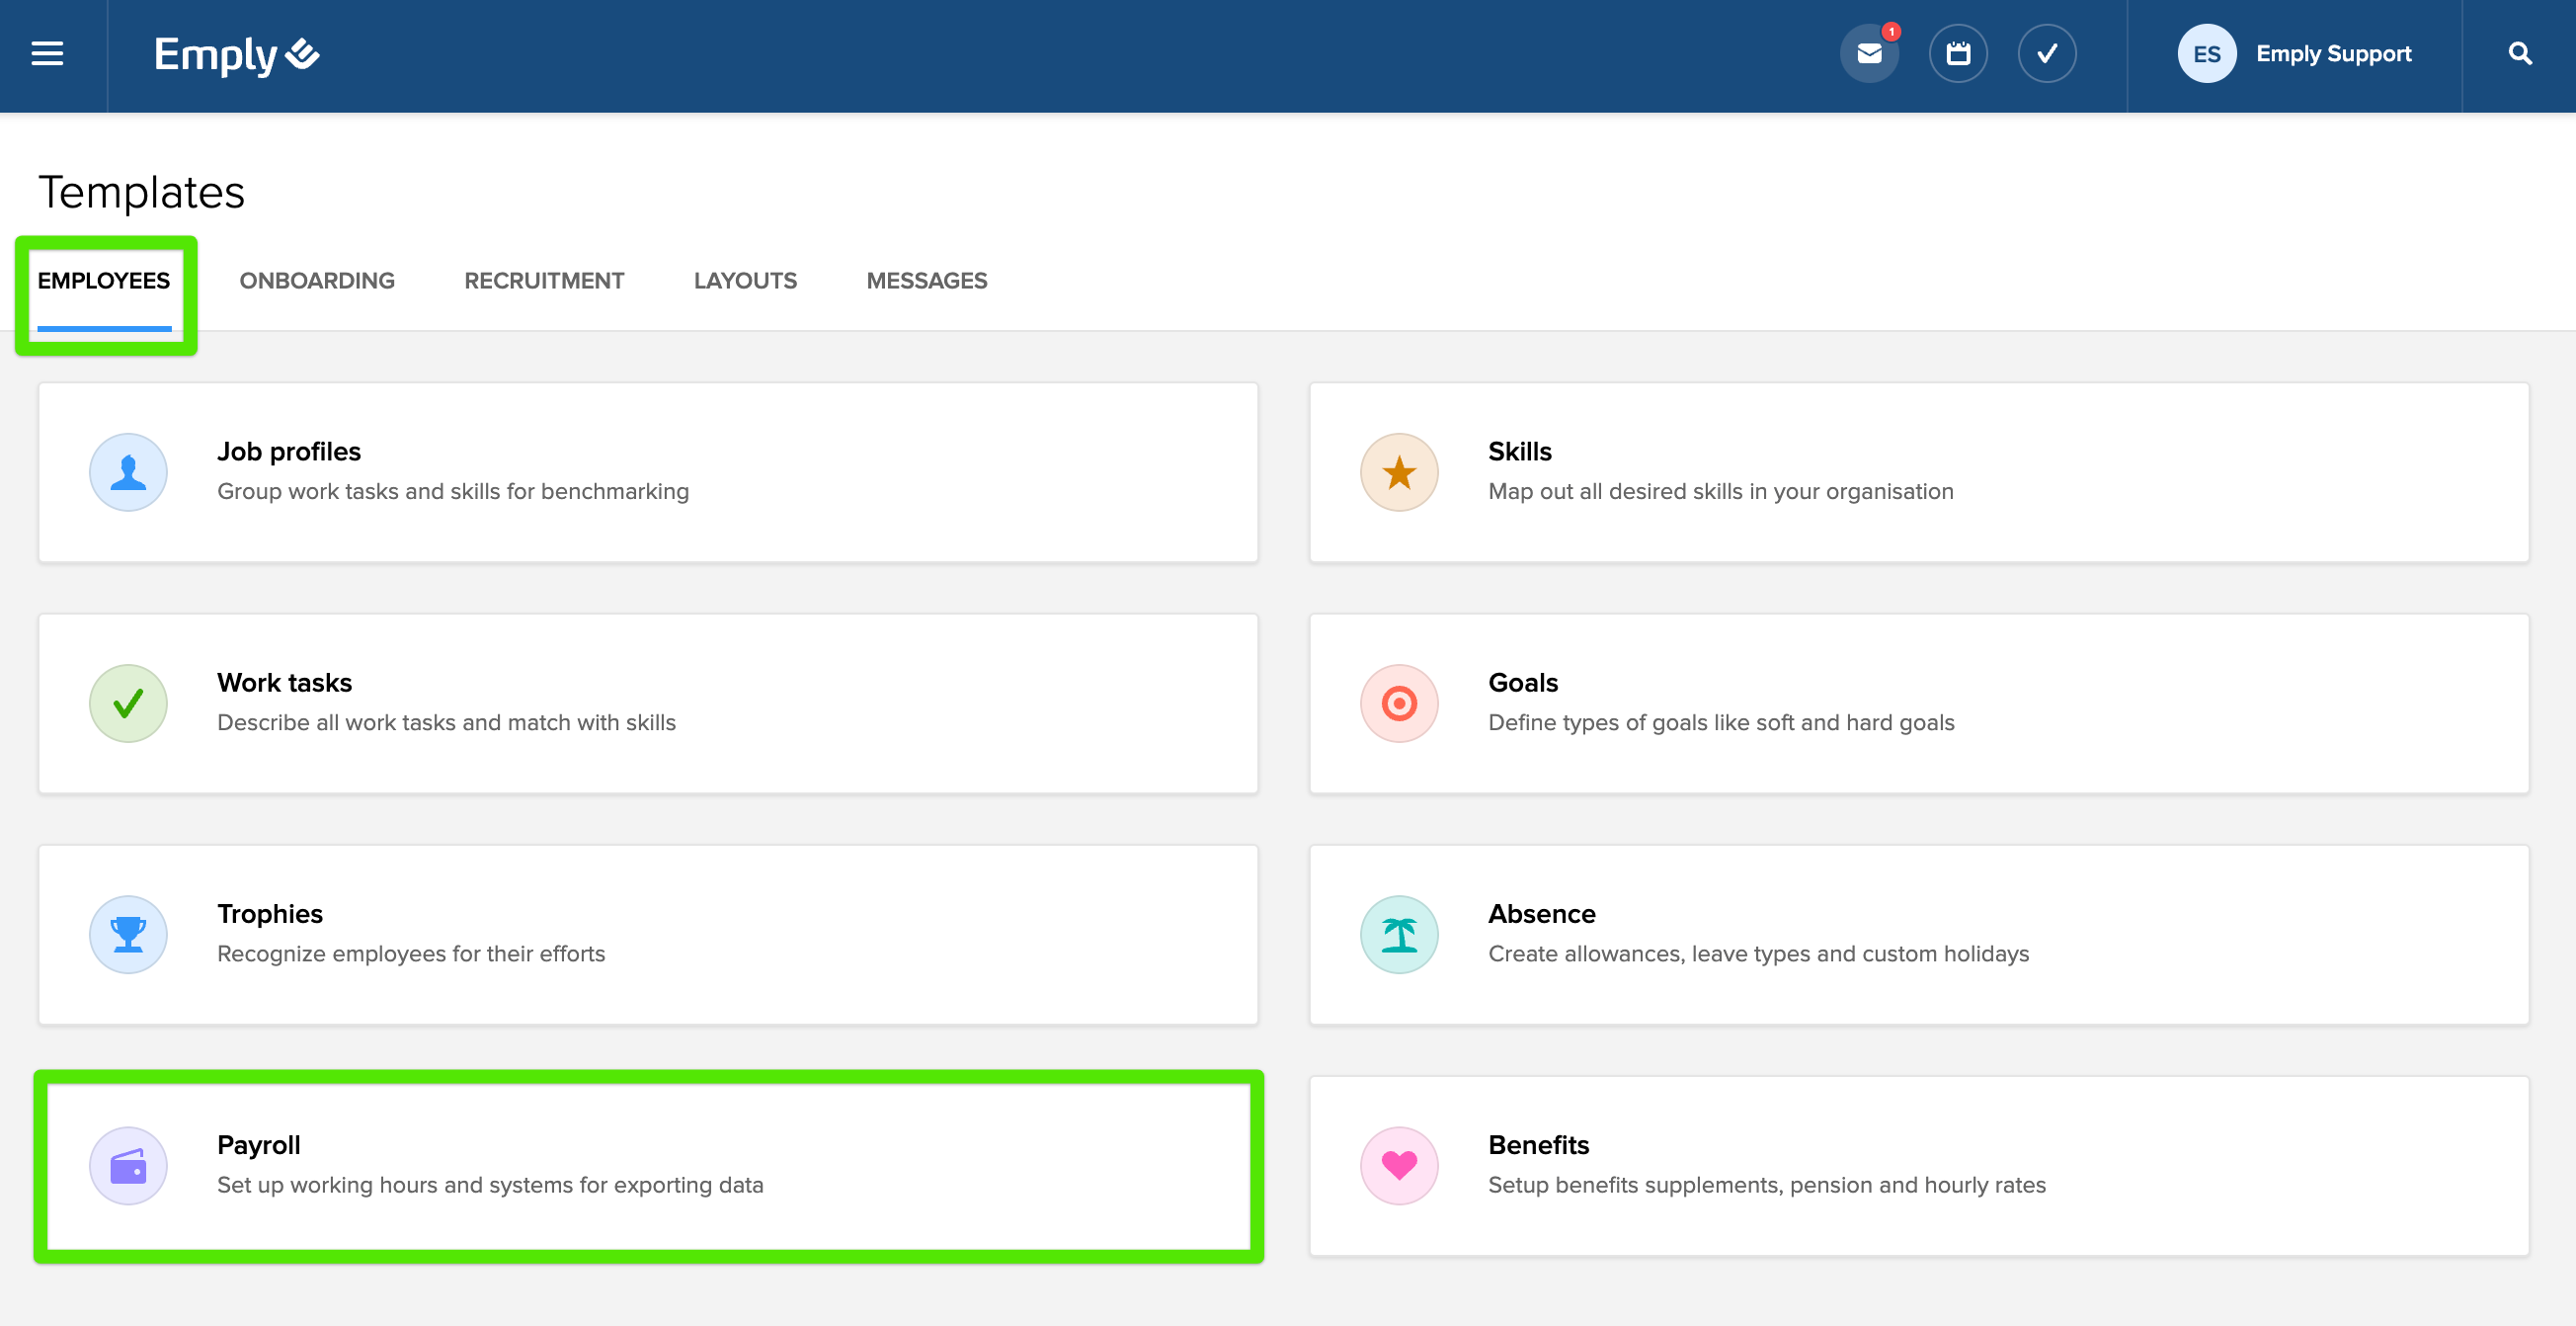
Task: Open the calendar icon in header
Action: pos(1957,54)
